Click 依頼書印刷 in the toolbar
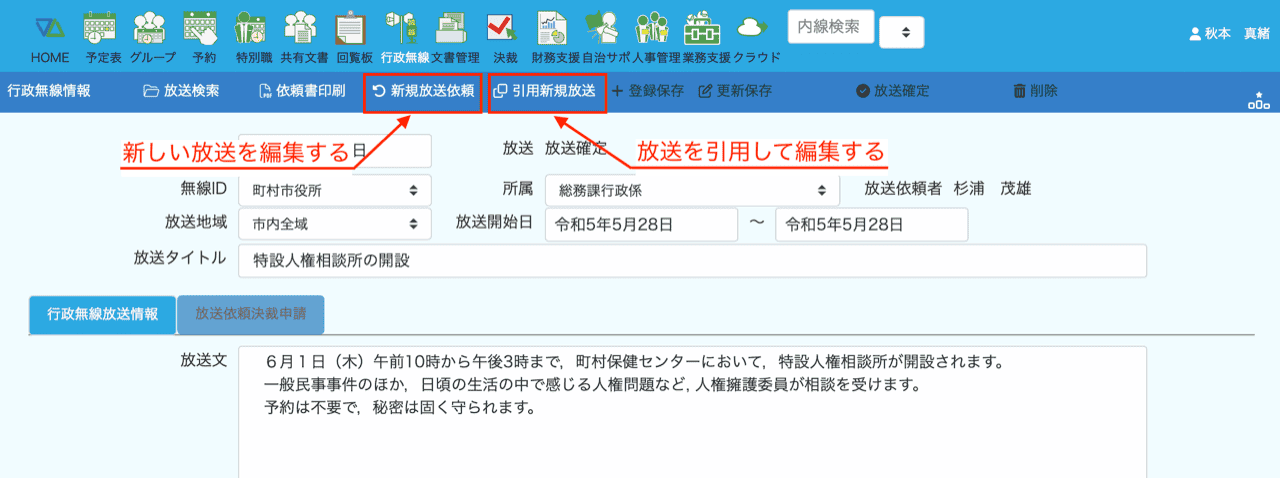1280x478 pixels. 302,91
